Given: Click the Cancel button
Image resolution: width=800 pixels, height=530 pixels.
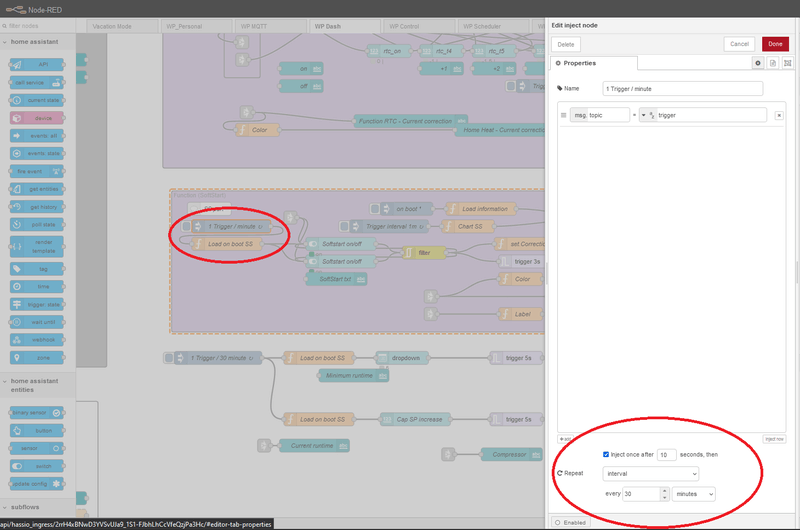Looking at the screenshot, I should [739, 44].
